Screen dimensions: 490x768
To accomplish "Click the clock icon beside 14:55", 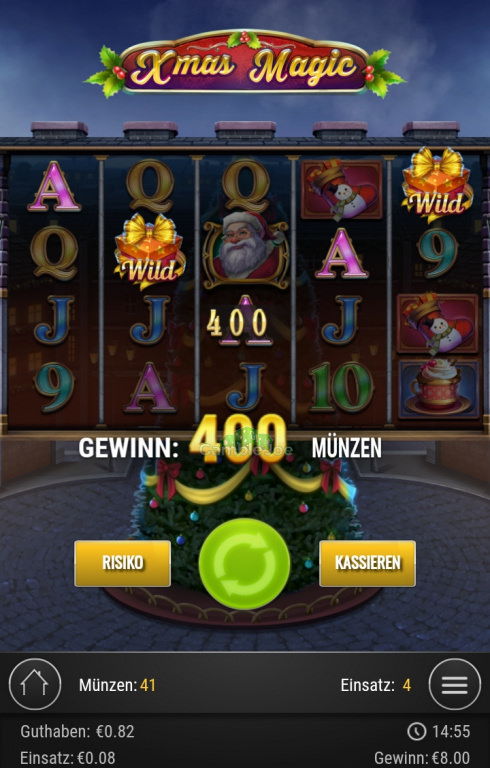I will pyautogui.click(x=416, y=732).
